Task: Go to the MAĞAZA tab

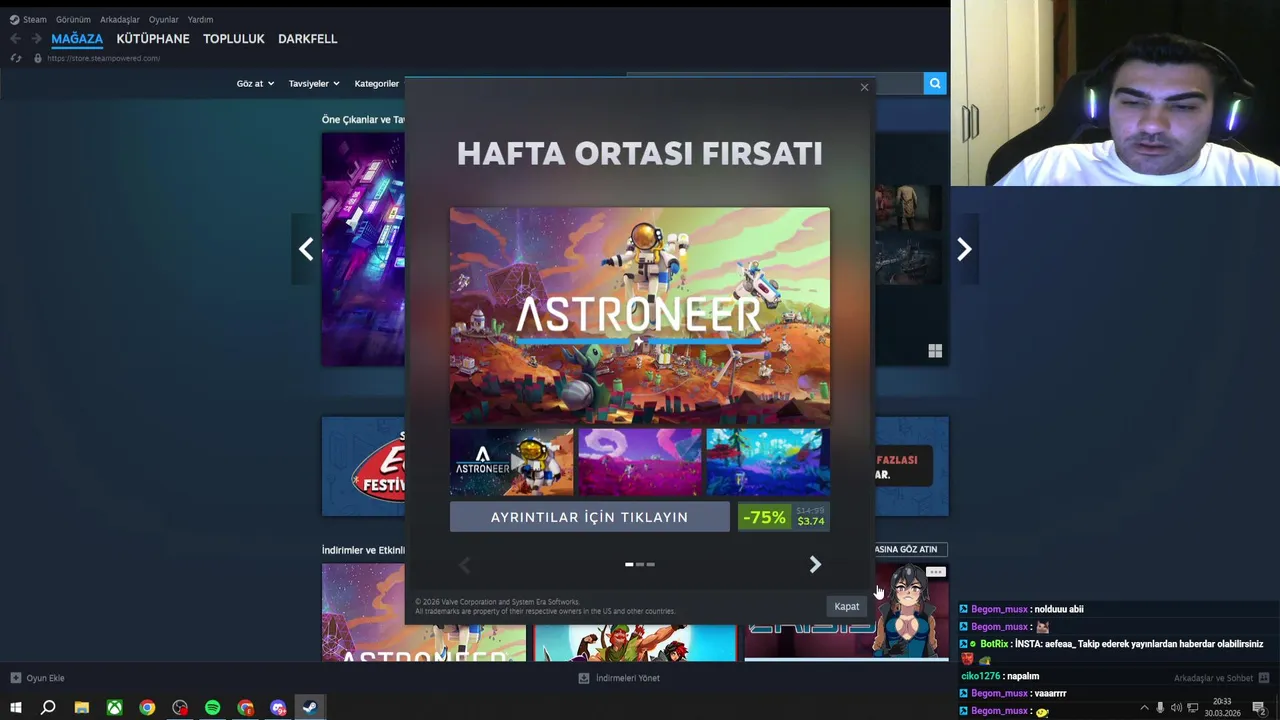Action: pos(77,39)
